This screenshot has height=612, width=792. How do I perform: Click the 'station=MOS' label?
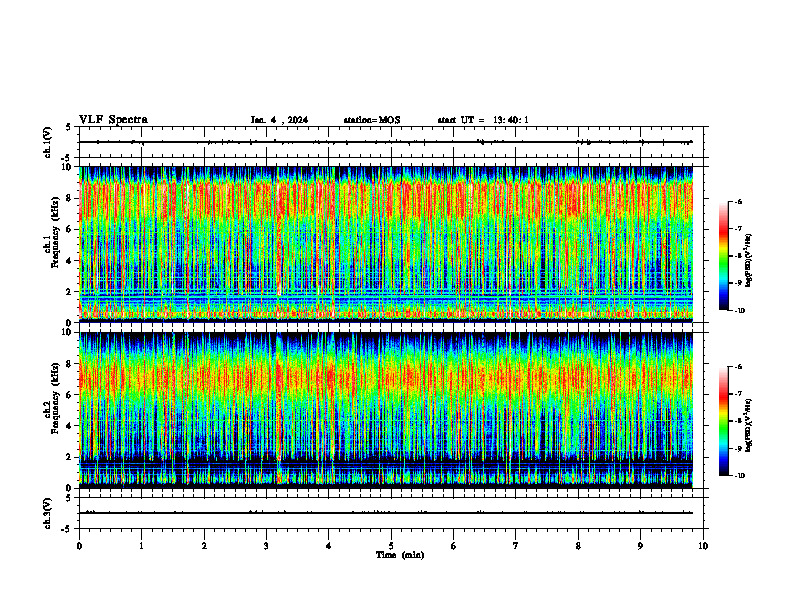pos(372,120)
